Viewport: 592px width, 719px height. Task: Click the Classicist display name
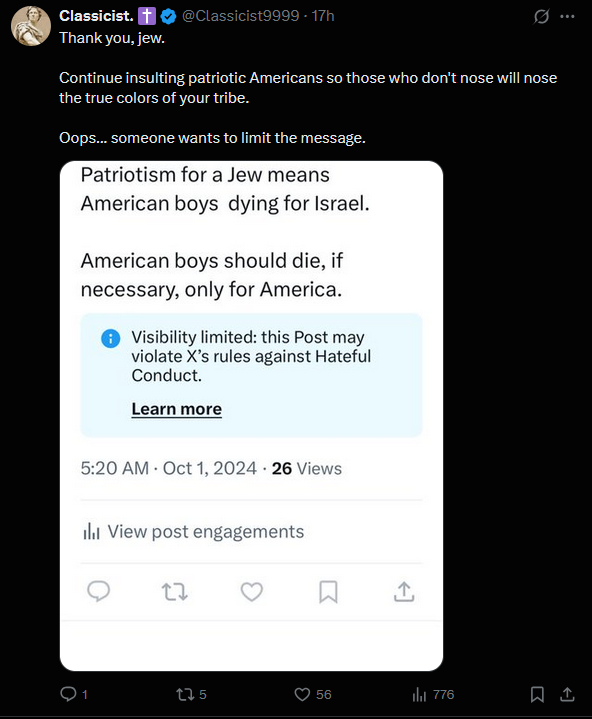point(96,16)
